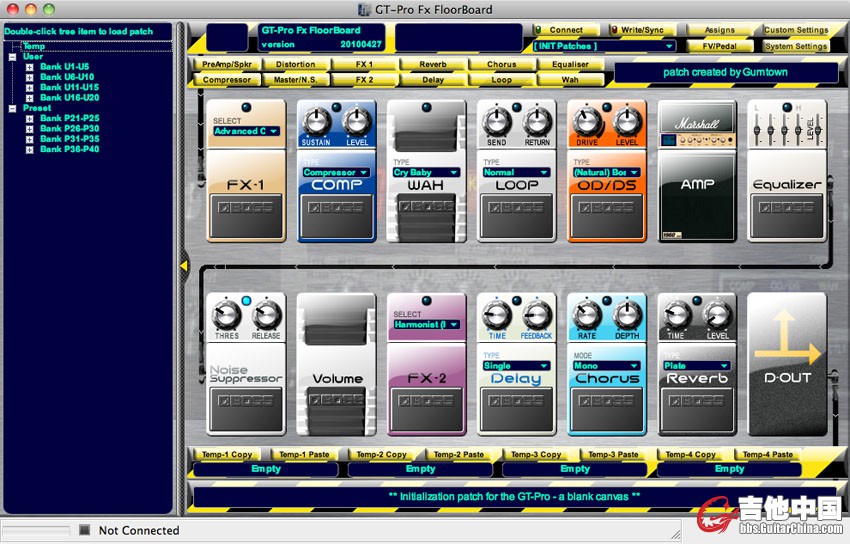Toggle the FX-1 pedal LED

click(x=246, y=107)
